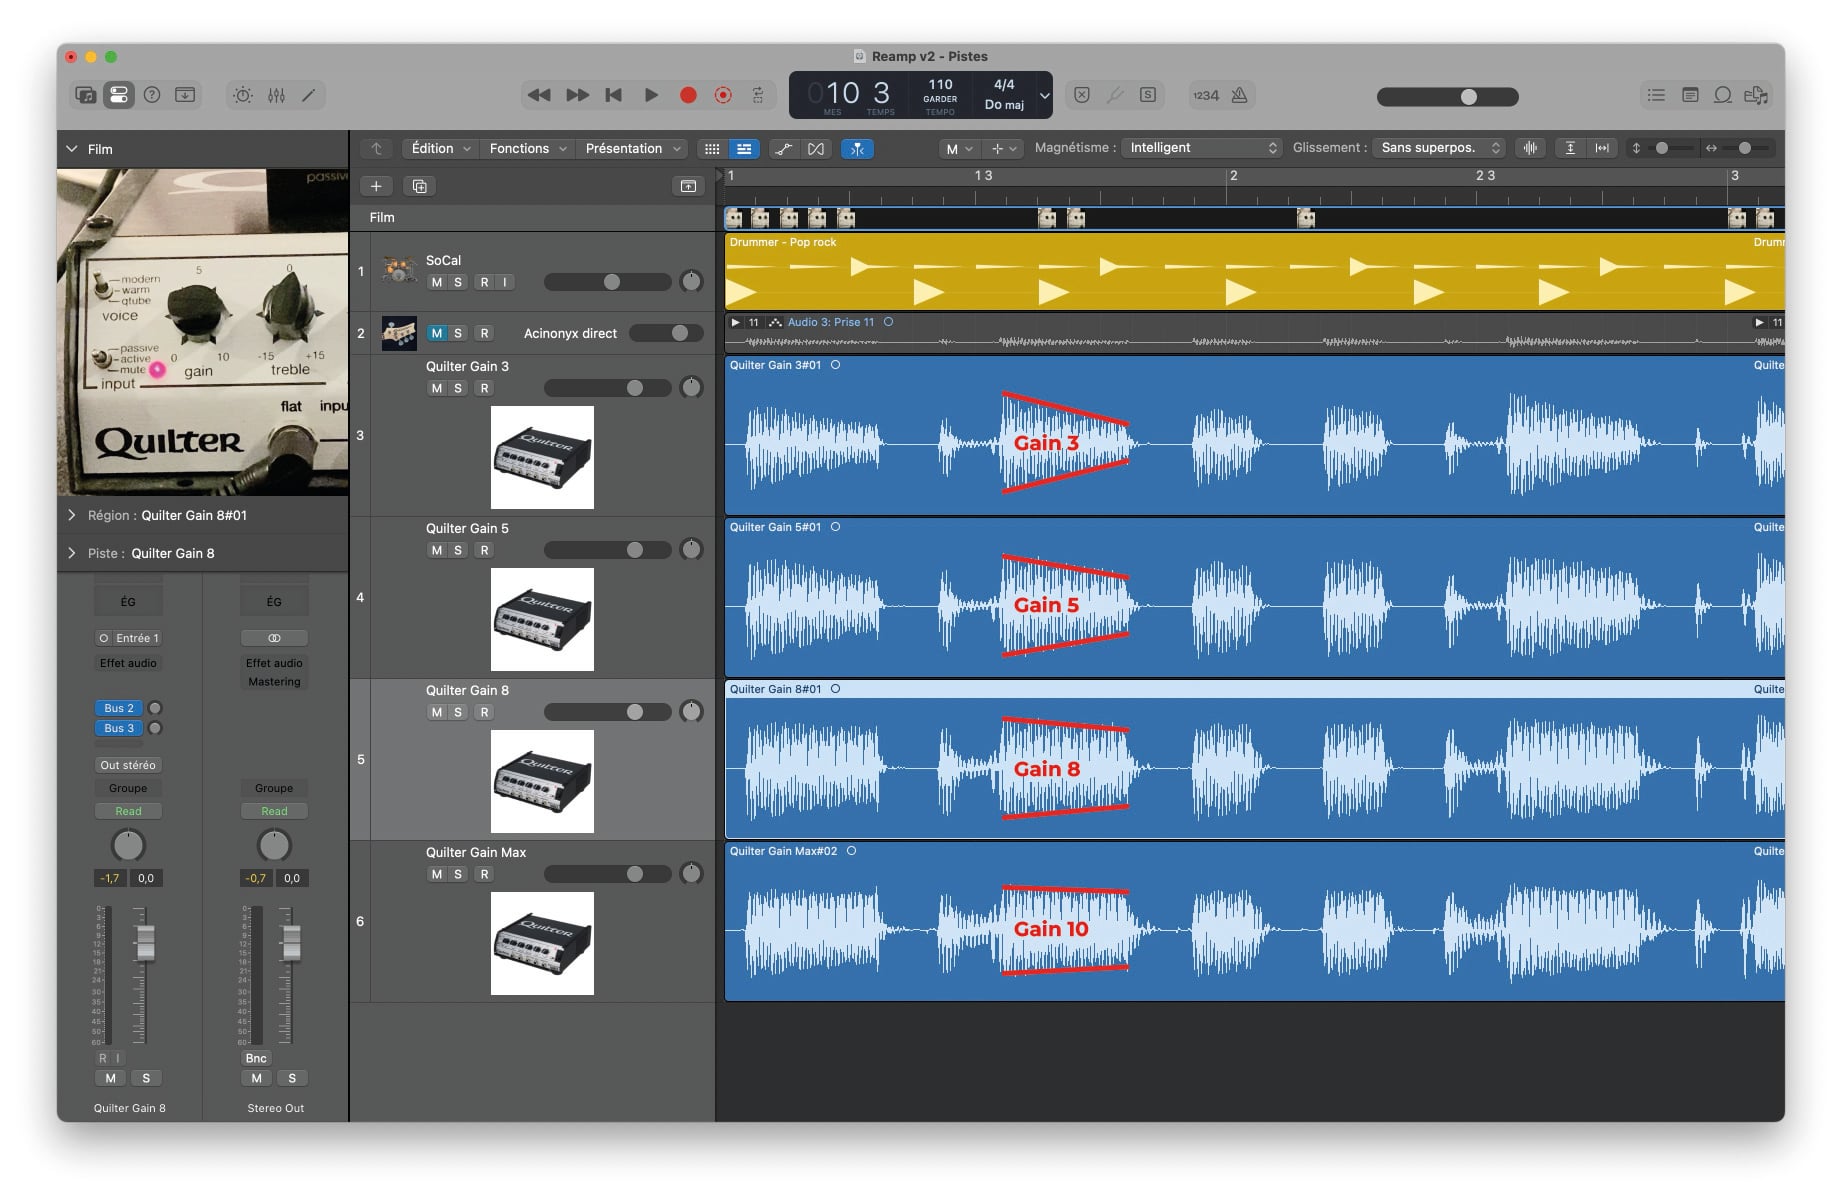Add a new track with plus button

[376, 186]
